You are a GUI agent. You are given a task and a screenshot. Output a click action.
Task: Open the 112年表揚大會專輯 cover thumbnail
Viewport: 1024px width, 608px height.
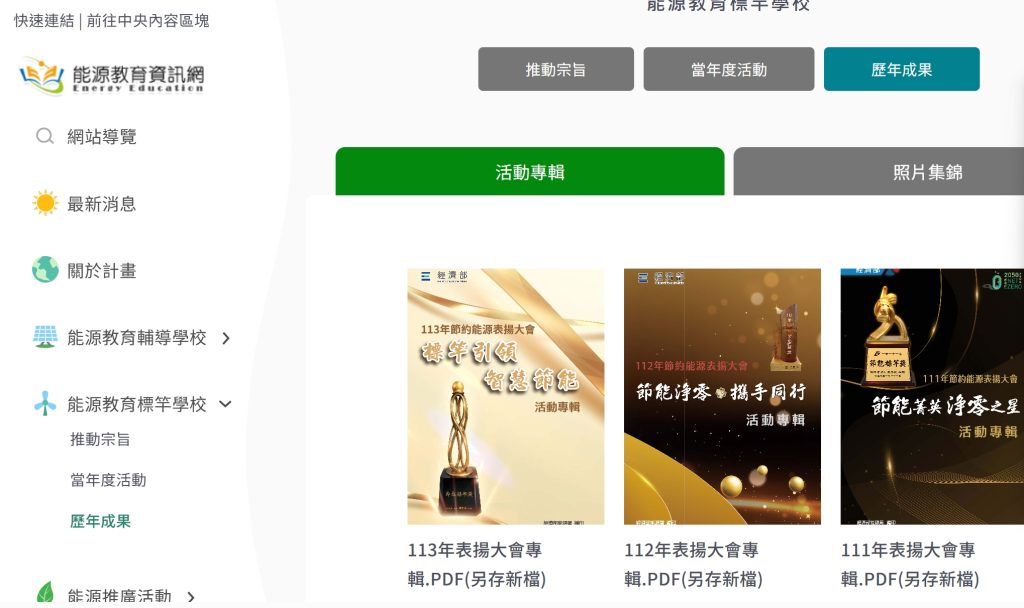tap(722, 396)
